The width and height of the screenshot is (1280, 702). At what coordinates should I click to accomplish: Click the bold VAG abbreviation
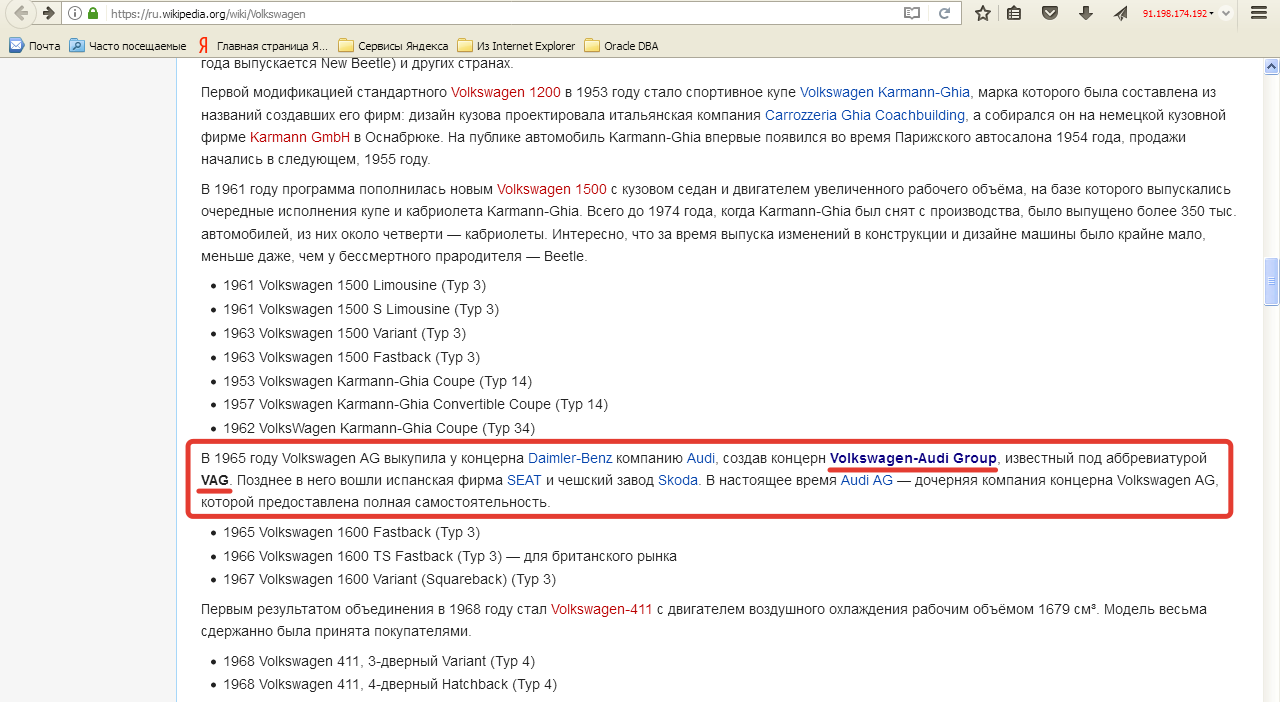215,480
